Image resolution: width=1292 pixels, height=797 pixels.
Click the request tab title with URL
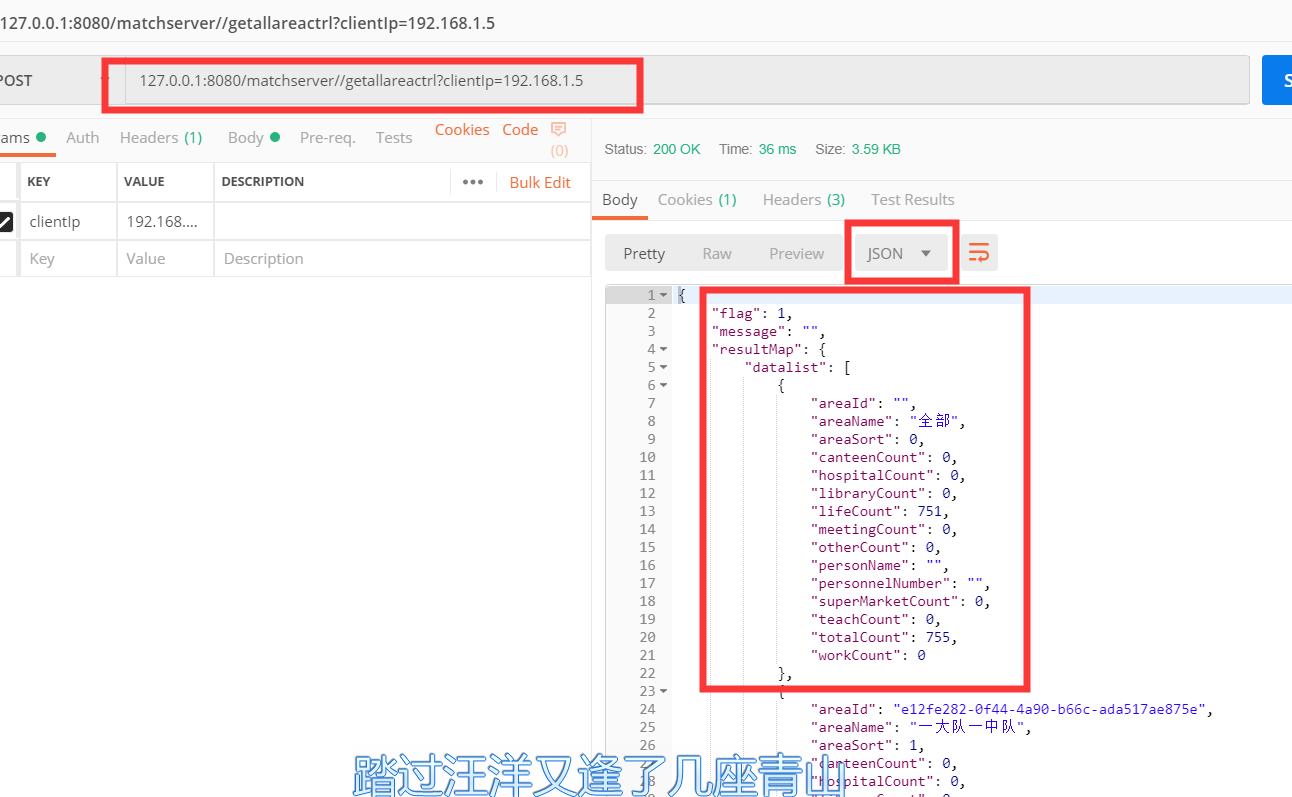247,22
